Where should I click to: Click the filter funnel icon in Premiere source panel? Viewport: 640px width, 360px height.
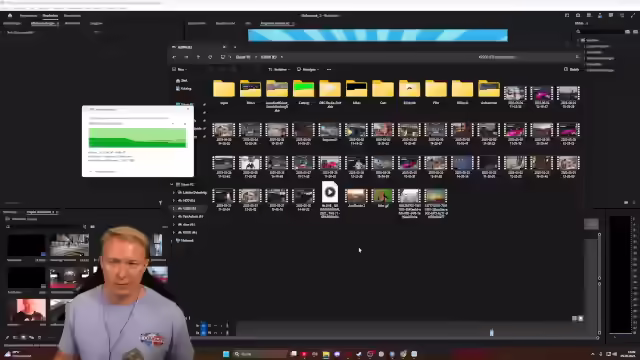pos(160,202)
